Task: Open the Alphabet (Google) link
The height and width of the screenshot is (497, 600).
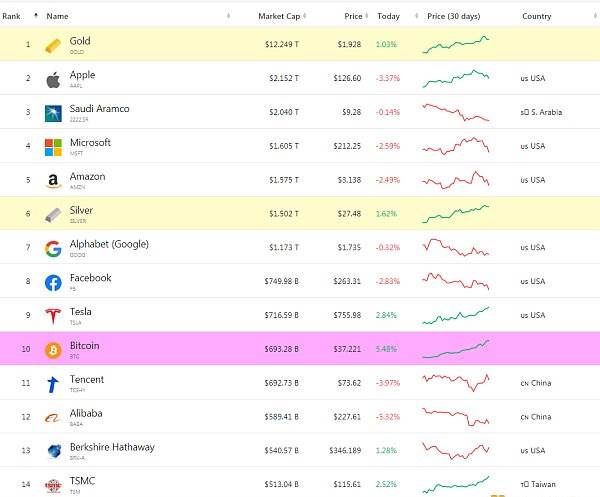Action: coord(109,244)
